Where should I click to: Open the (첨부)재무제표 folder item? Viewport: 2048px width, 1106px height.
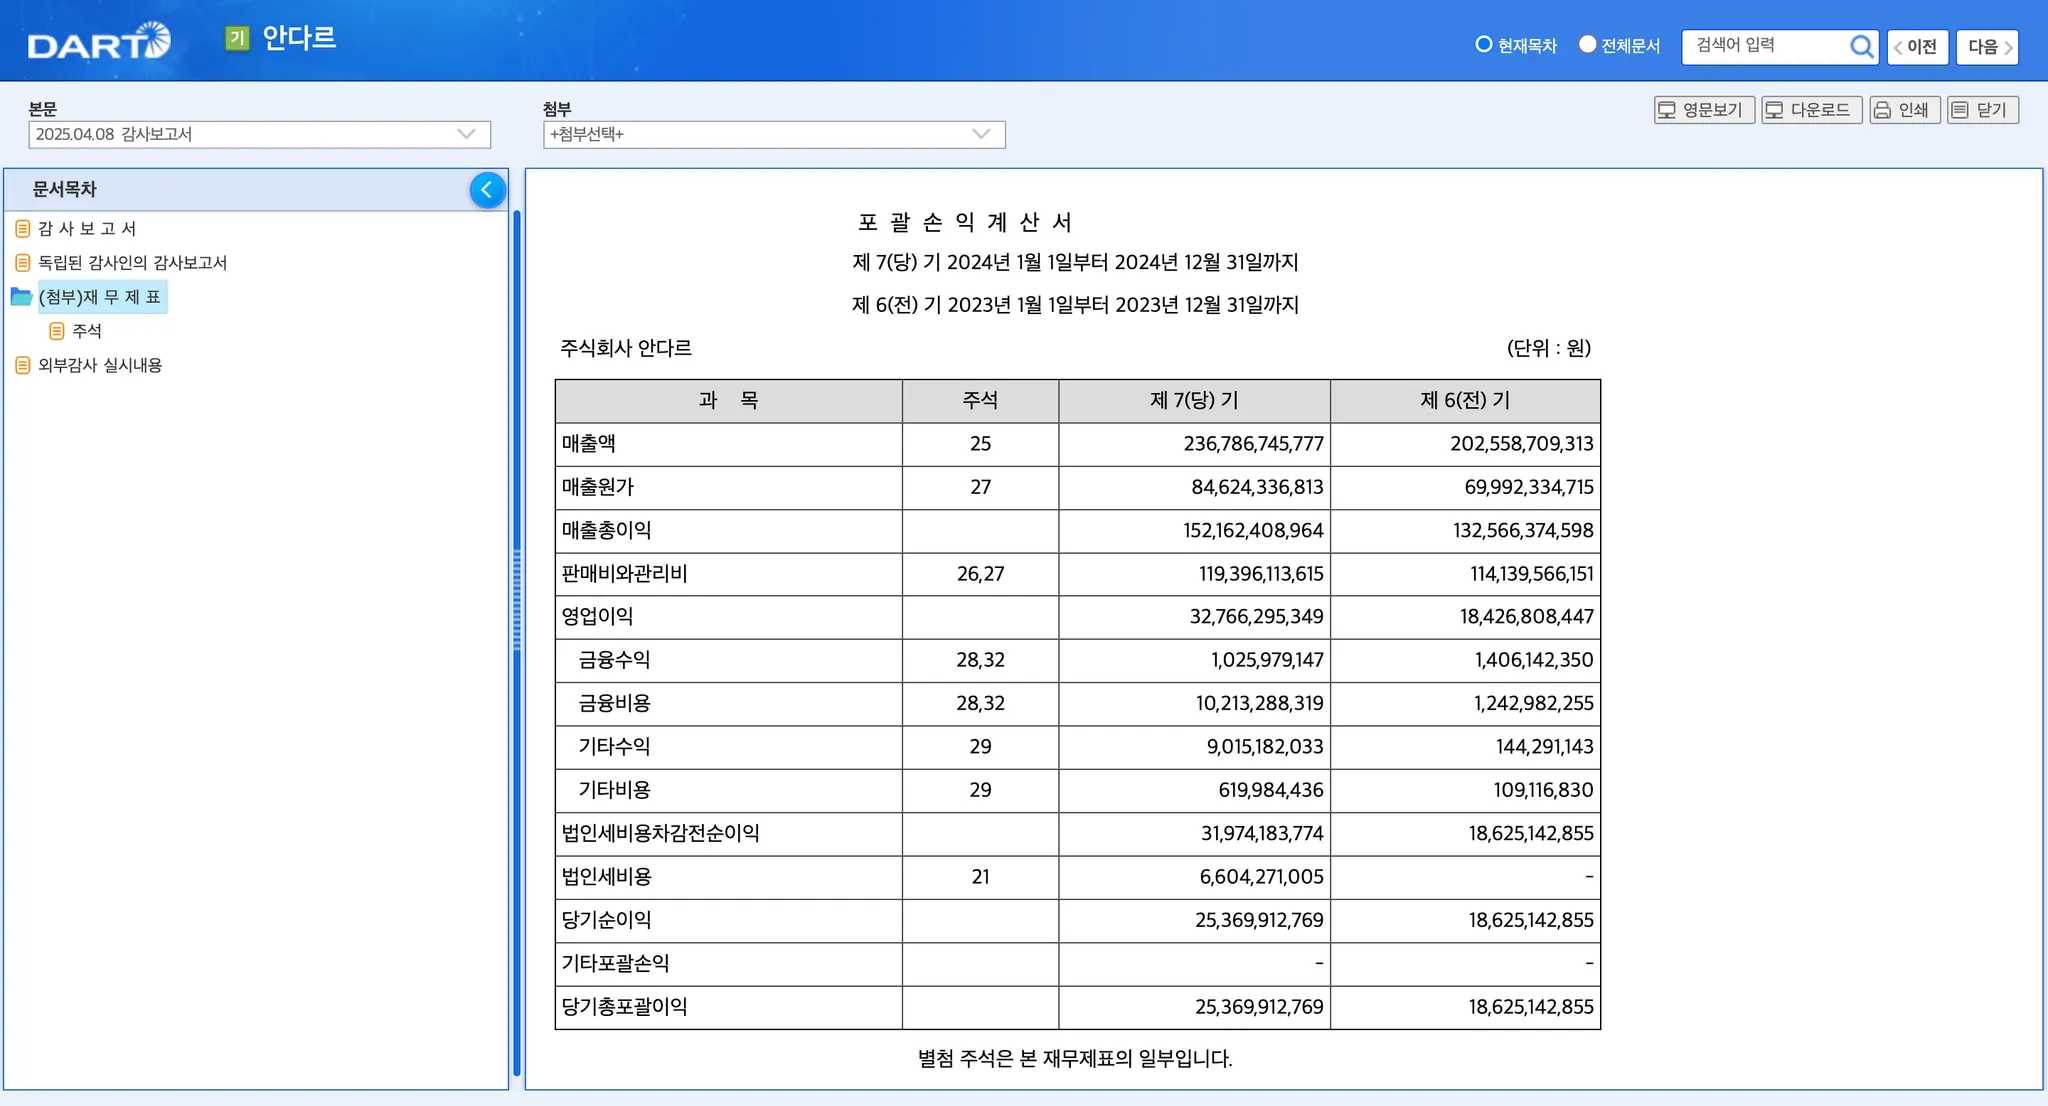point(100,297)
